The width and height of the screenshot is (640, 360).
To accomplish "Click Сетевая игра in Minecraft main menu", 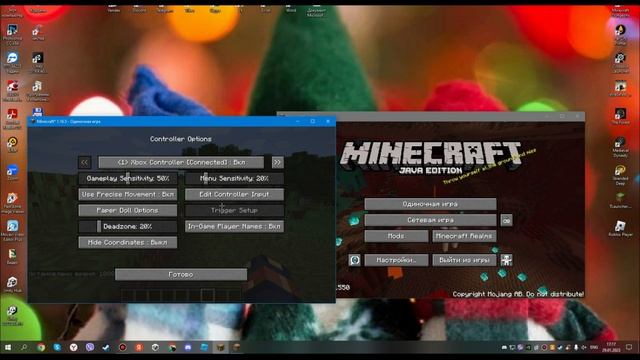I will (x=431, y=220).
